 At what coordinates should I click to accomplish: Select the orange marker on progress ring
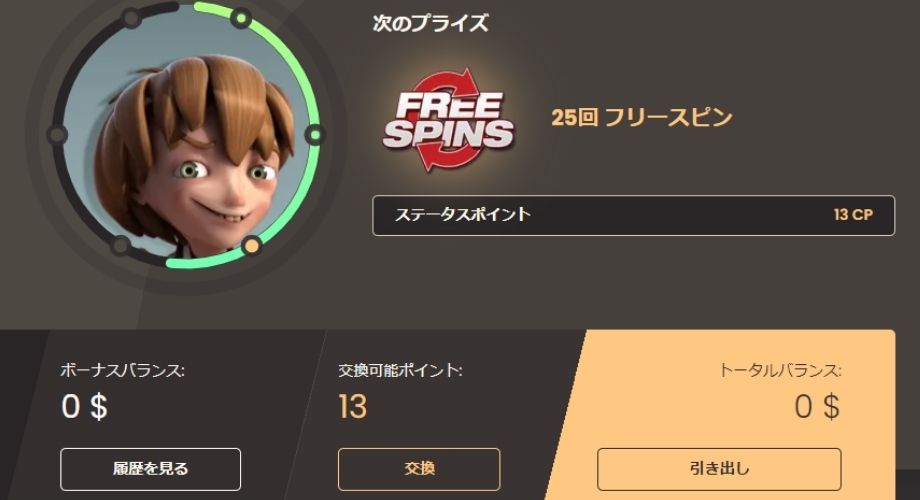coord(251,245)
